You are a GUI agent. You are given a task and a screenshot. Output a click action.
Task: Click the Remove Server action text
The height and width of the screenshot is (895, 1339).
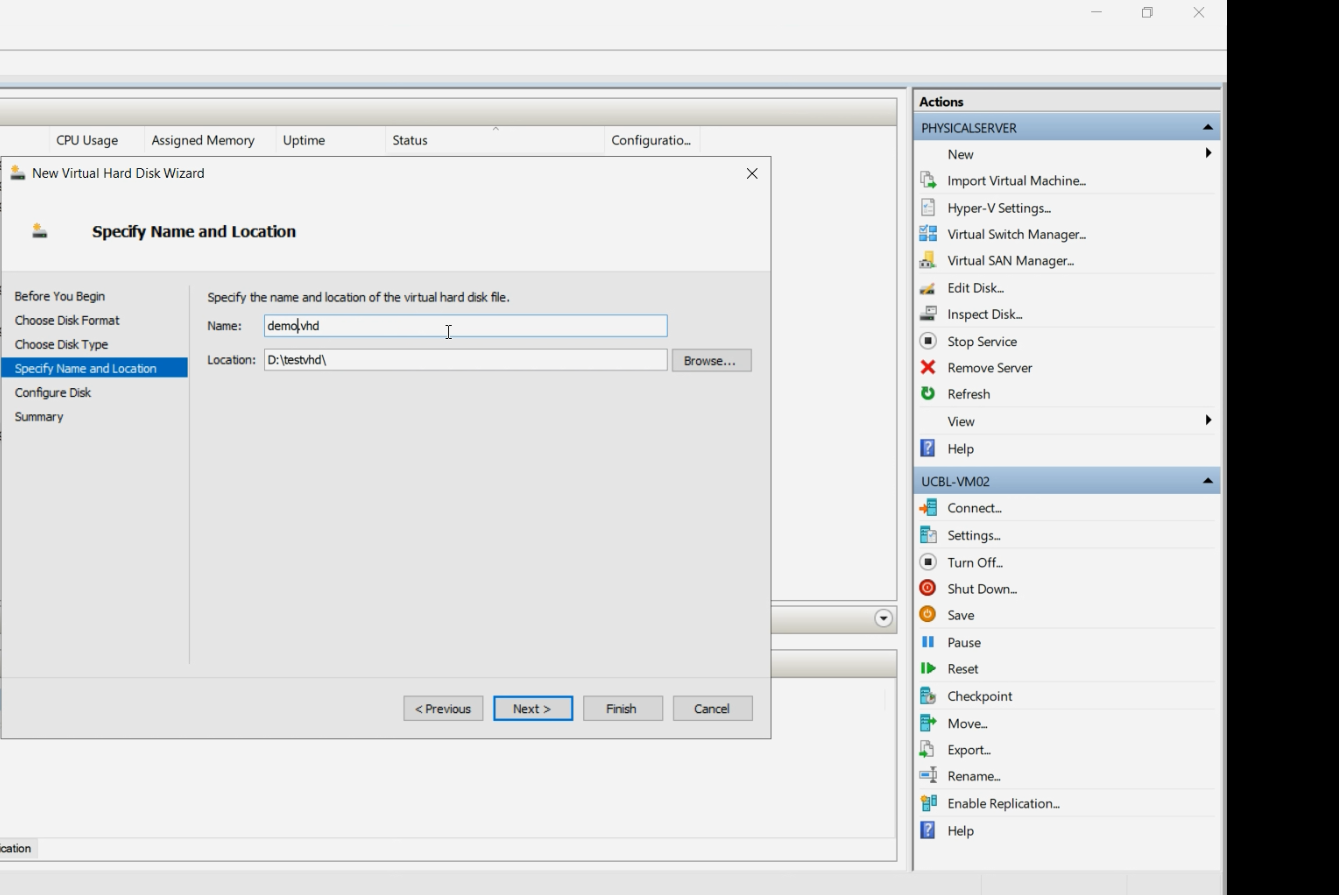[x=990, y=368]
